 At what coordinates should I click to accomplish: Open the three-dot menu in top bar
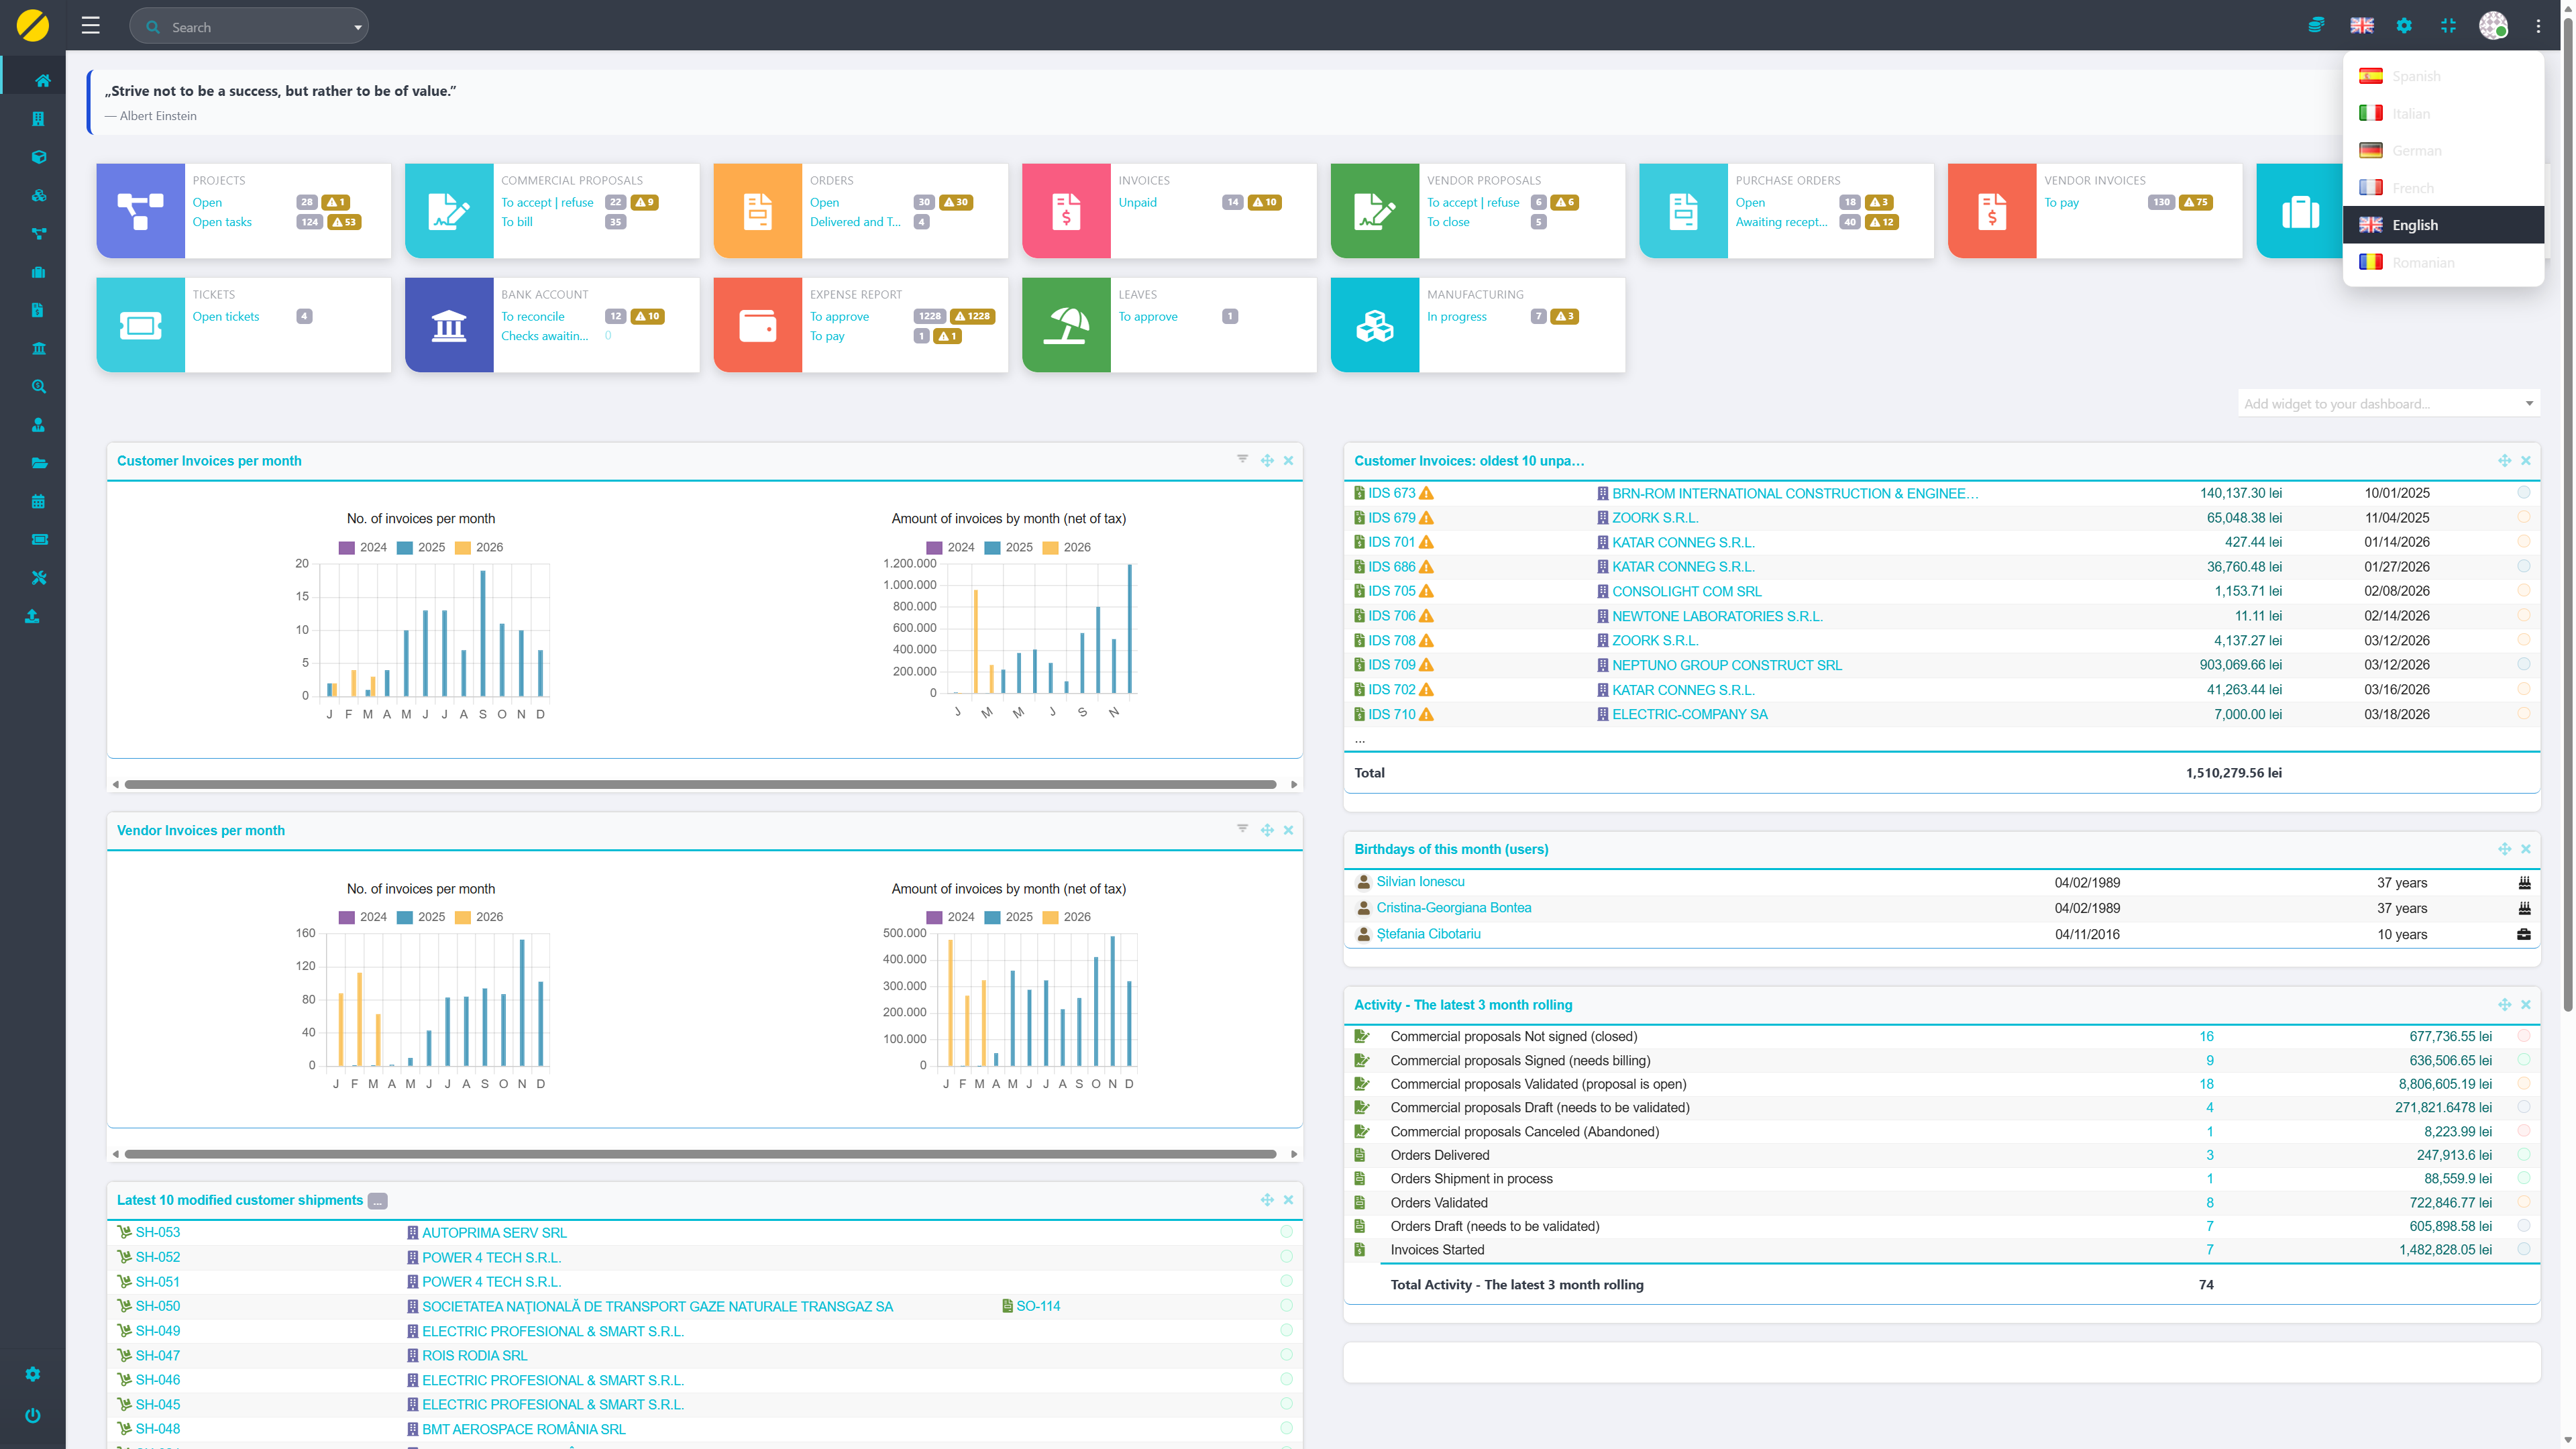2538,26
